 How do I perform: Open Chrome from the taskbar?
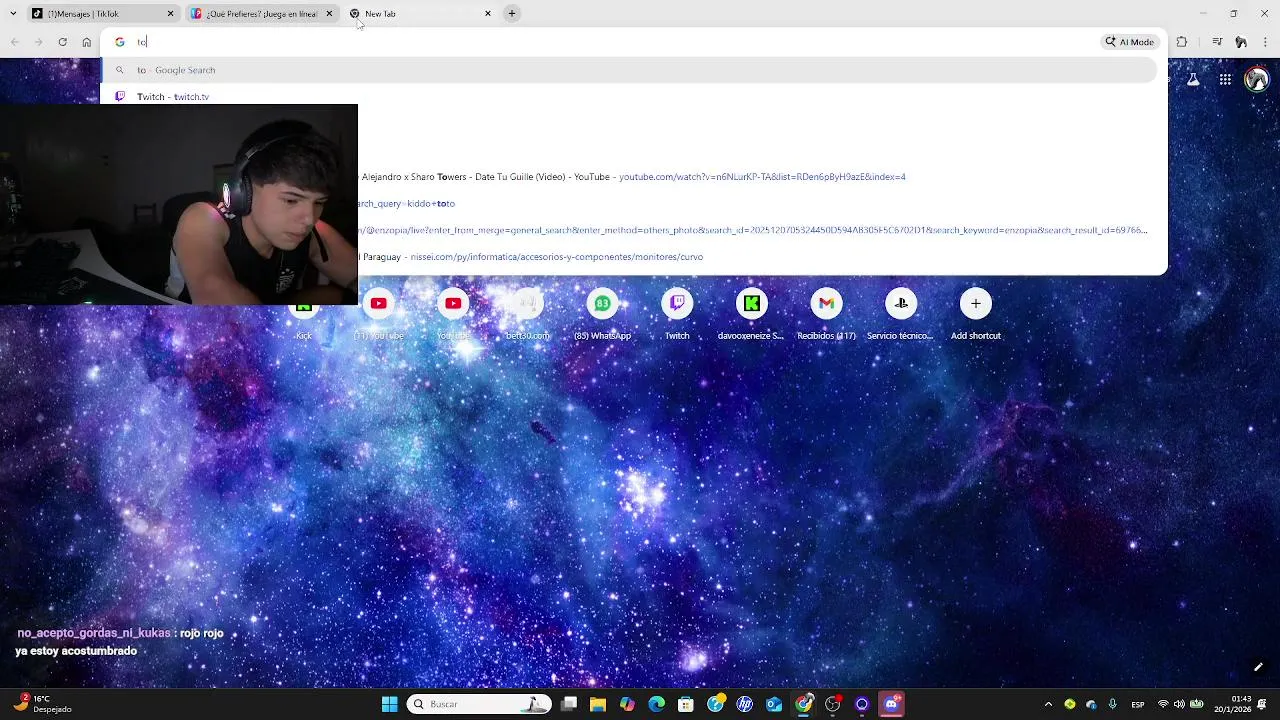pos(804,704)
